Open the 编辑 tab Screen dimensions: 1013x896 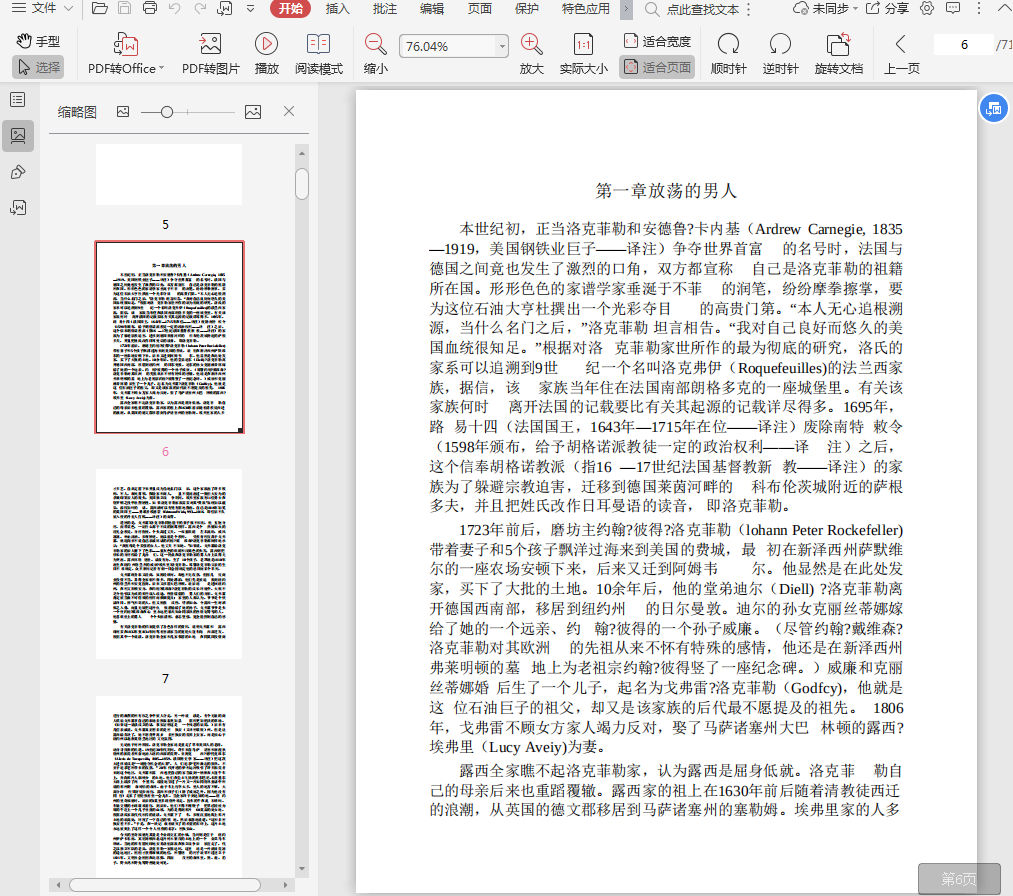pyautogui.click(x=432, y=8)
